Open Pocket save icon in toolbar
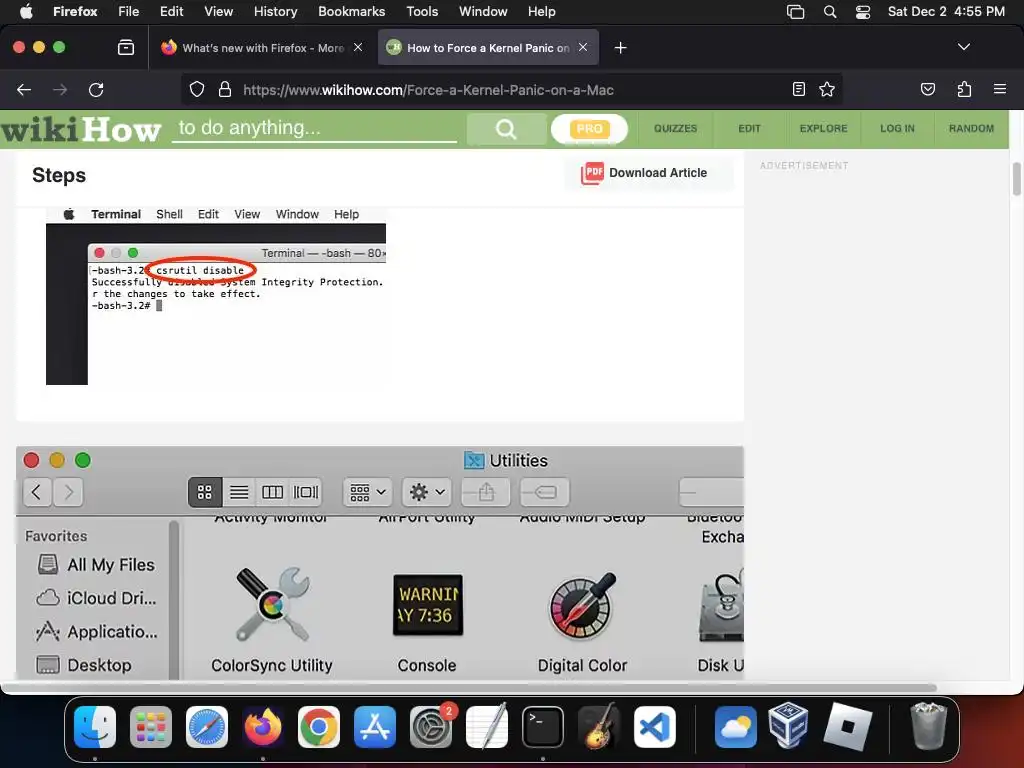Image resolution: width=1024 pixels, height=768 pixels. coord(927,89)
